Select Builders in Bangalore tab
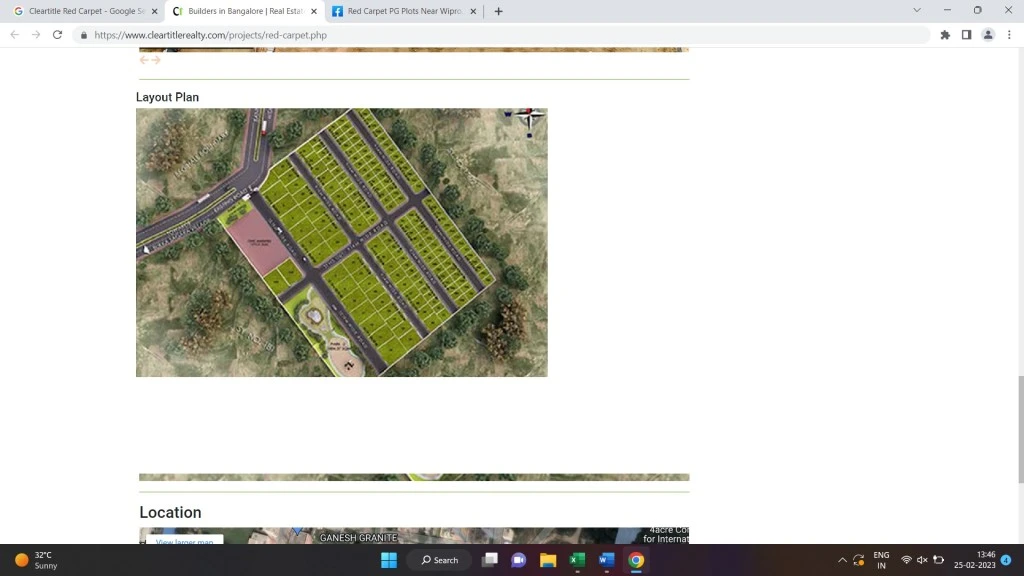Viewport: 1024px width, 576px height. pyautogui.click(x=245, y=11)
